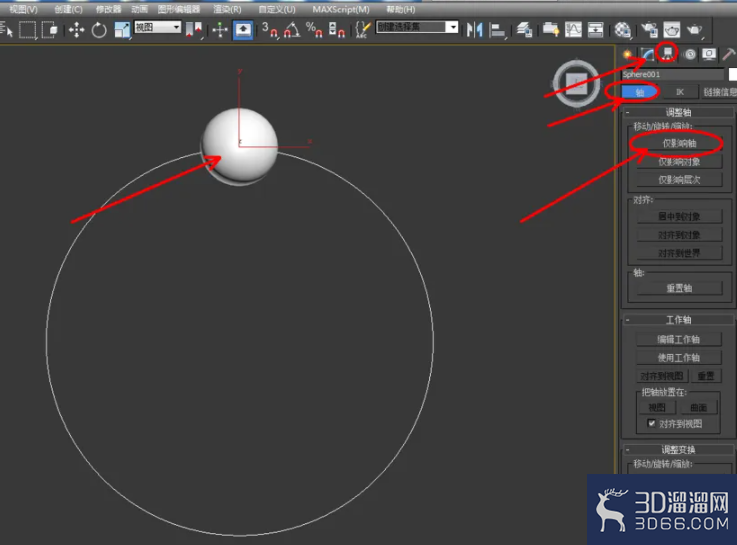Click the 编辑工作轴 button
This screenshot has width=737, height=545.
point(679,339)
